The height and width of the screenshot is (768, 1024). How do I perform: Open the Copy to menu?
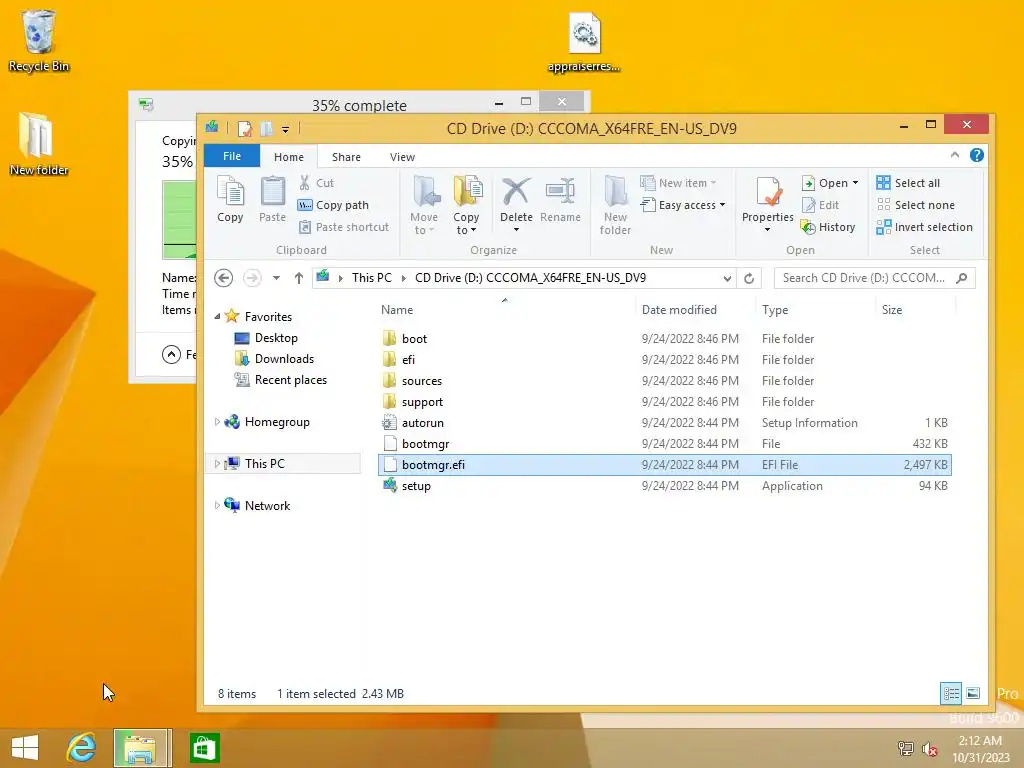[466, 206]
